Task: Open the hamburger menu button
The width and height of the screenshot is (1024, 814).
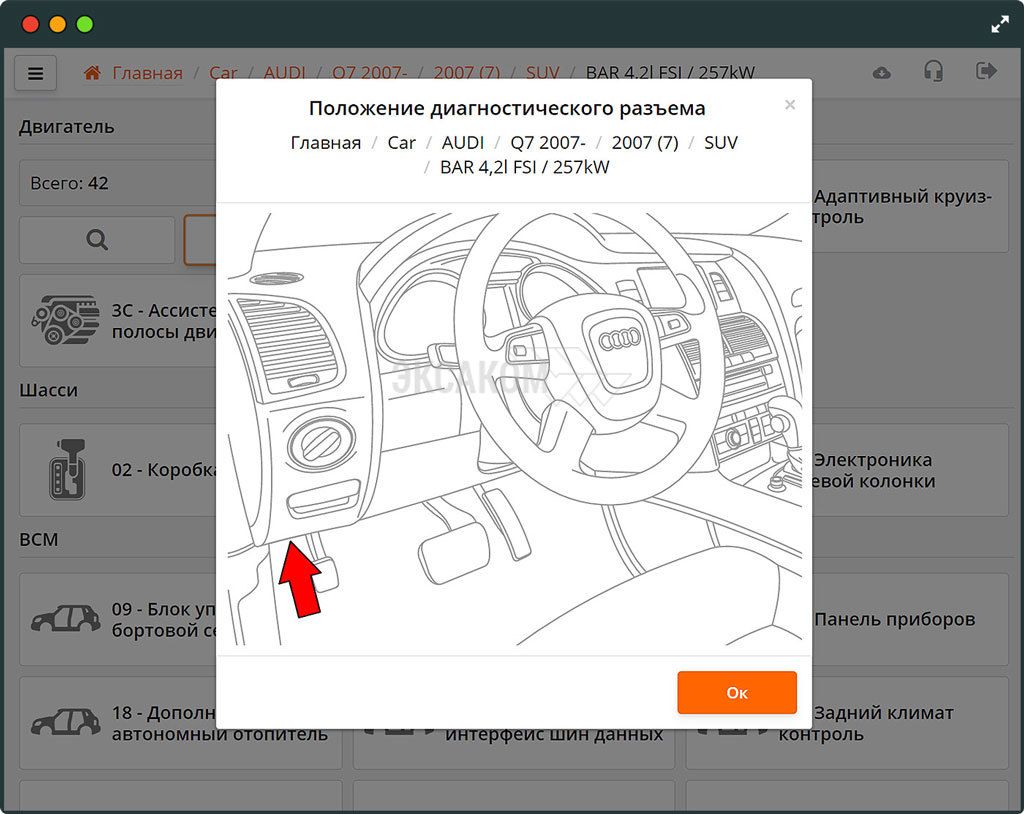Action: point(36,73)
